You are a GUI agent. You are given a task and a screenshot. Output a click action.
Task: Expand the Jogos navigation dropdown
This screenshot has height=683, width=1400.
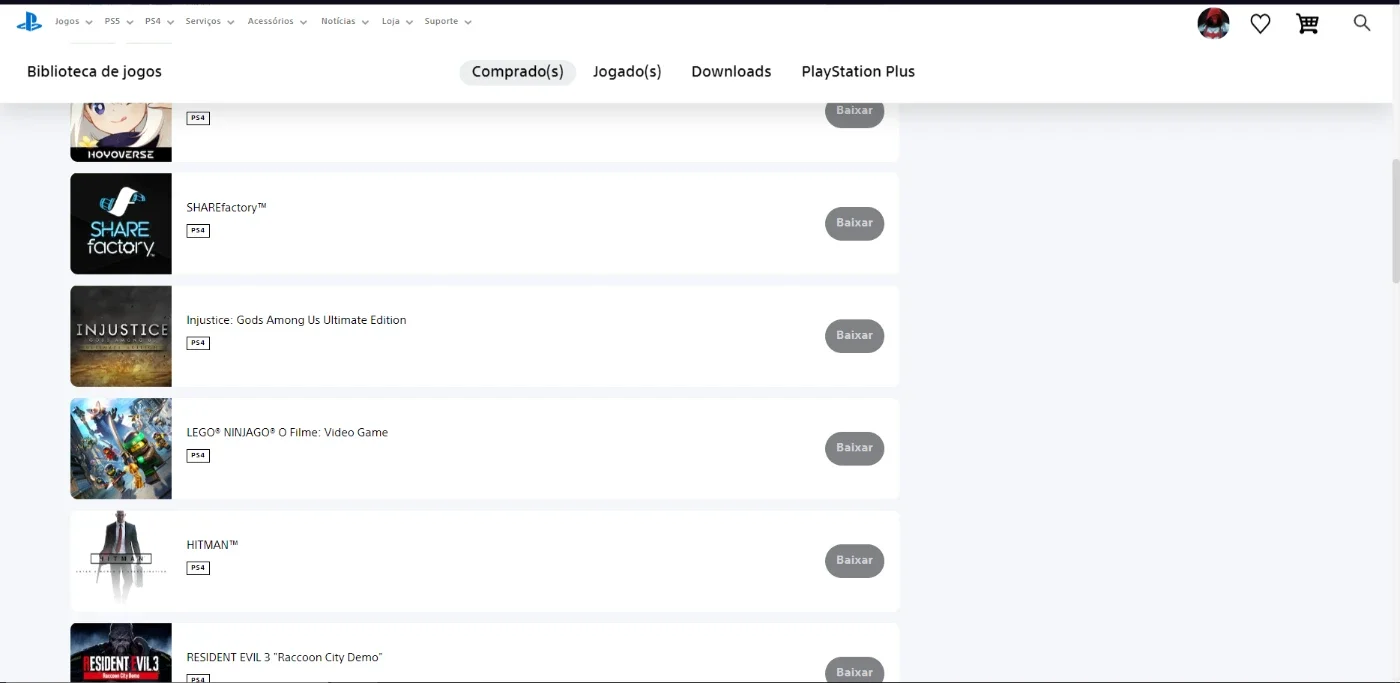(74, 21)
